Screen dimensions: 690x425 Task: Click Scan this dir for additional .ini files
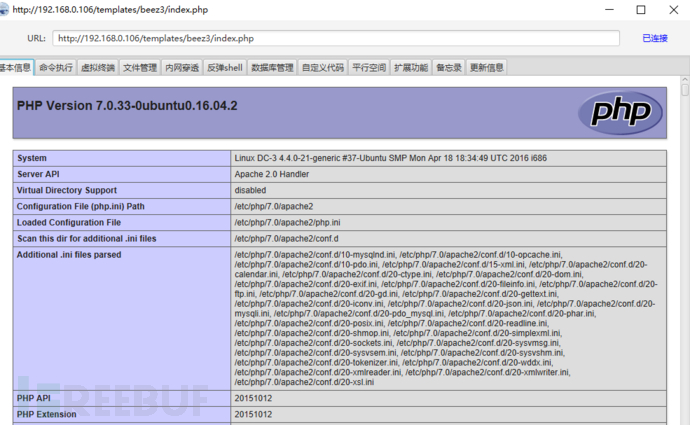(x=87, y=238)
